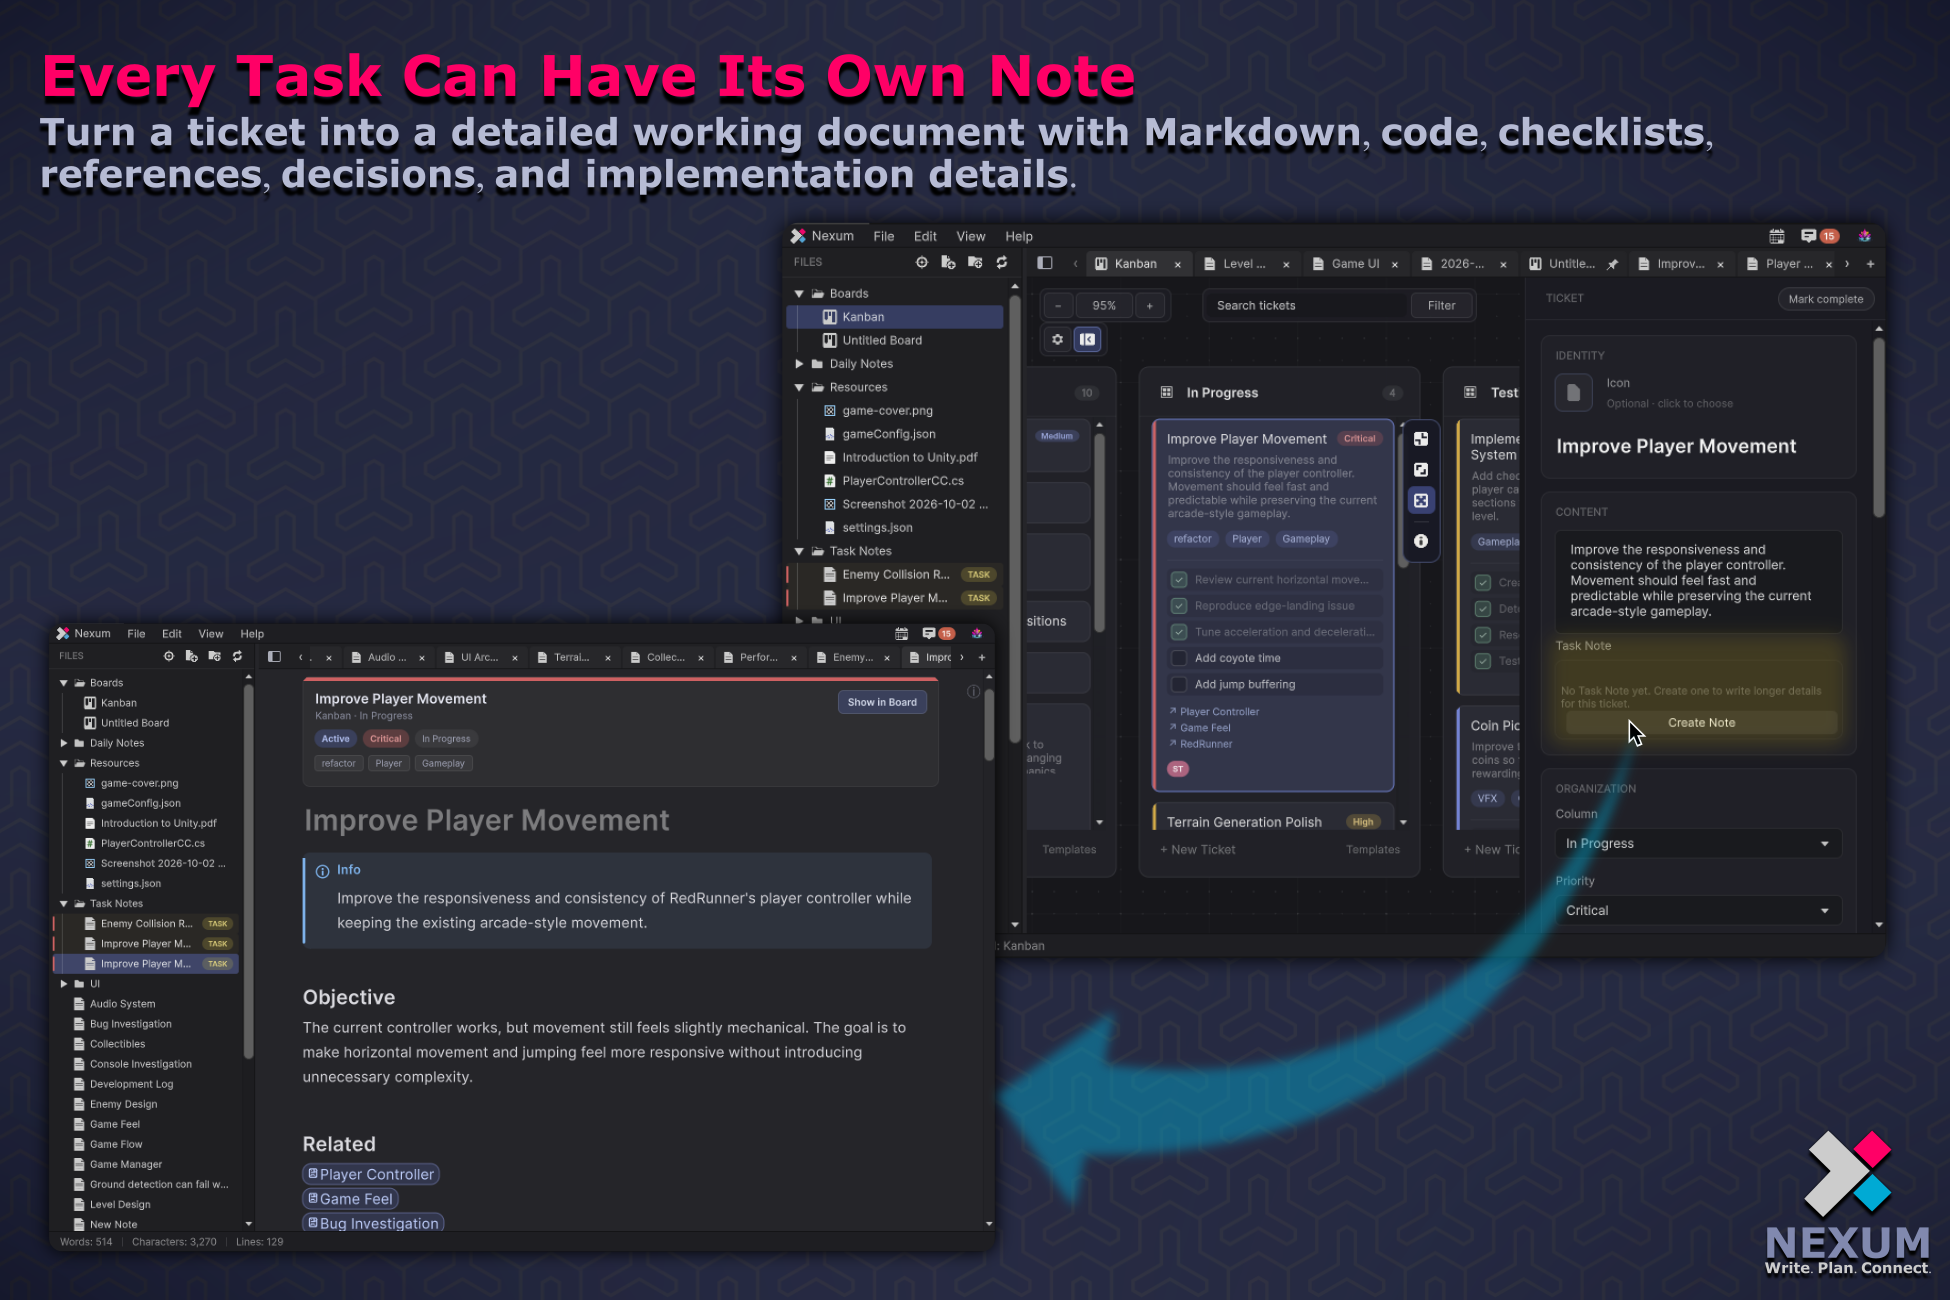The width and height of the screenshot is (1950, 1300).
Task: Check the 'Add coyote time' checkbox
Action: click(x=1179, y=658)
